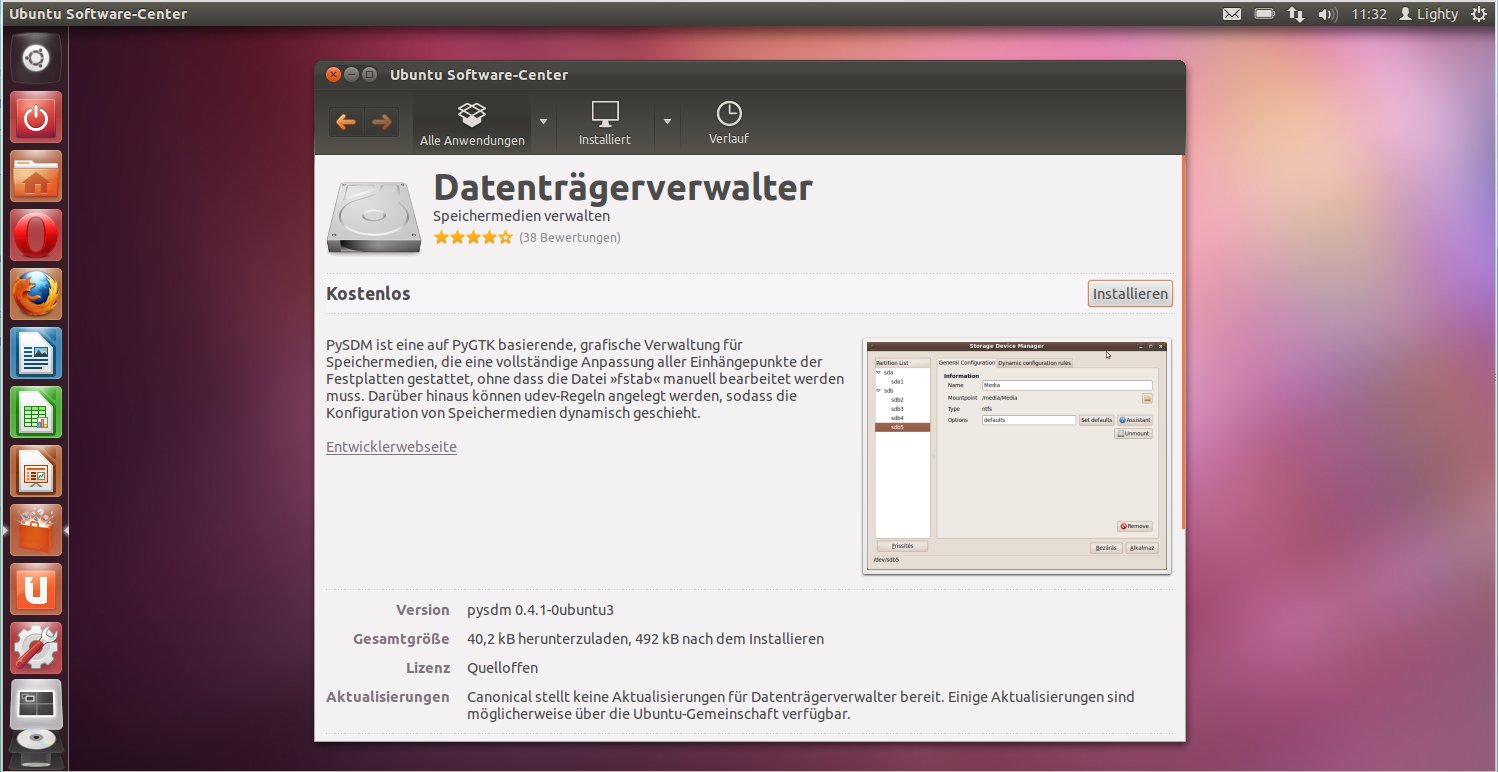Go back with the left arrow button
Screen dimensions: 1498x772
tap(346, 122)
